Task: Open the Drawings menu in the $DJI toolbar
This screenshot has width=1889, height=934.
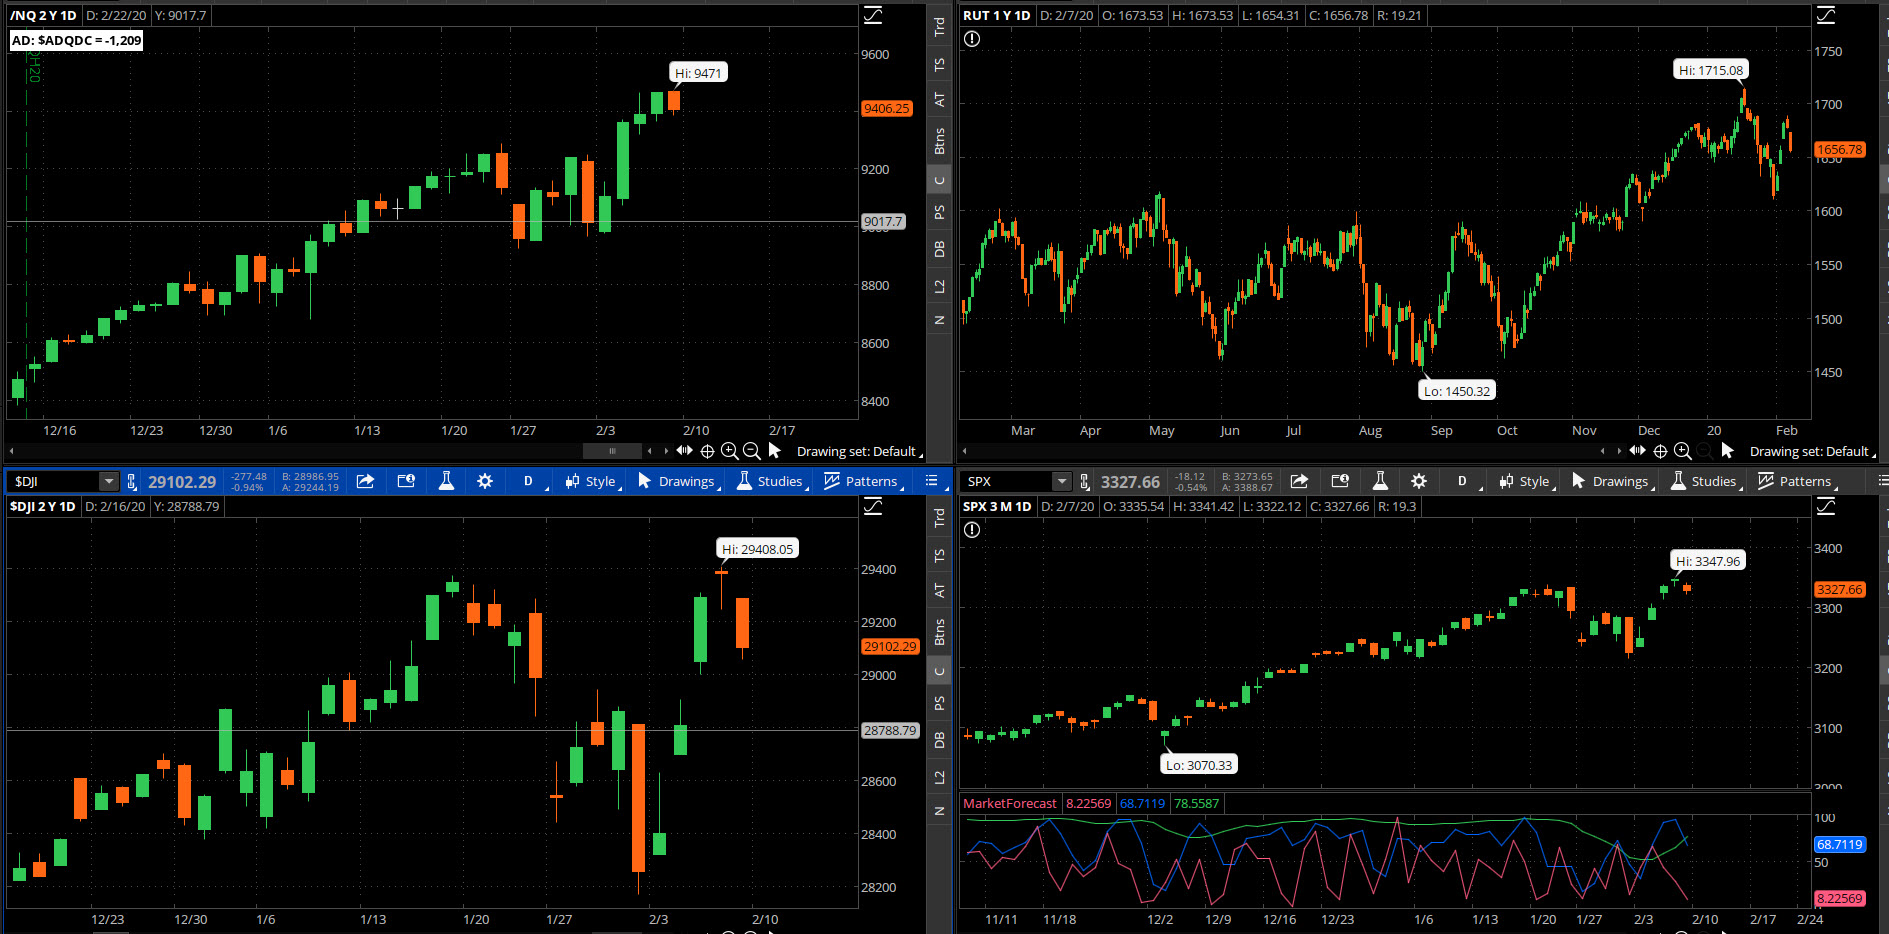Action: click(x=679, y=482)
